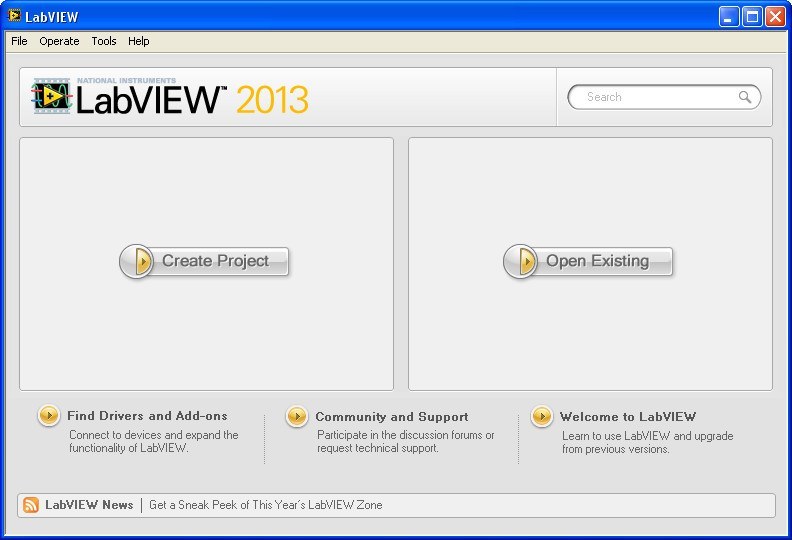Click the arrow icon on Create Project
Screen dimensions: 792x540
coord(136,261)
